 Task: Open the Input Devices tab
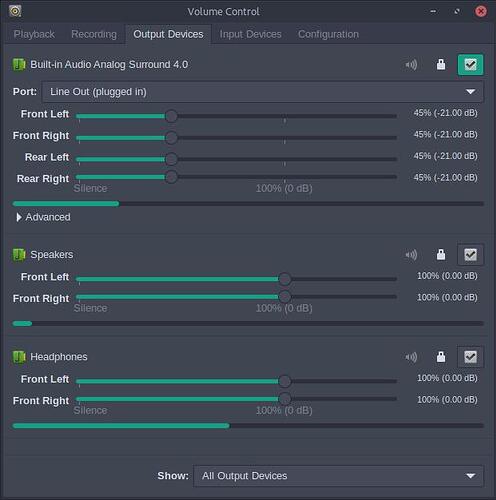[250, 34]
